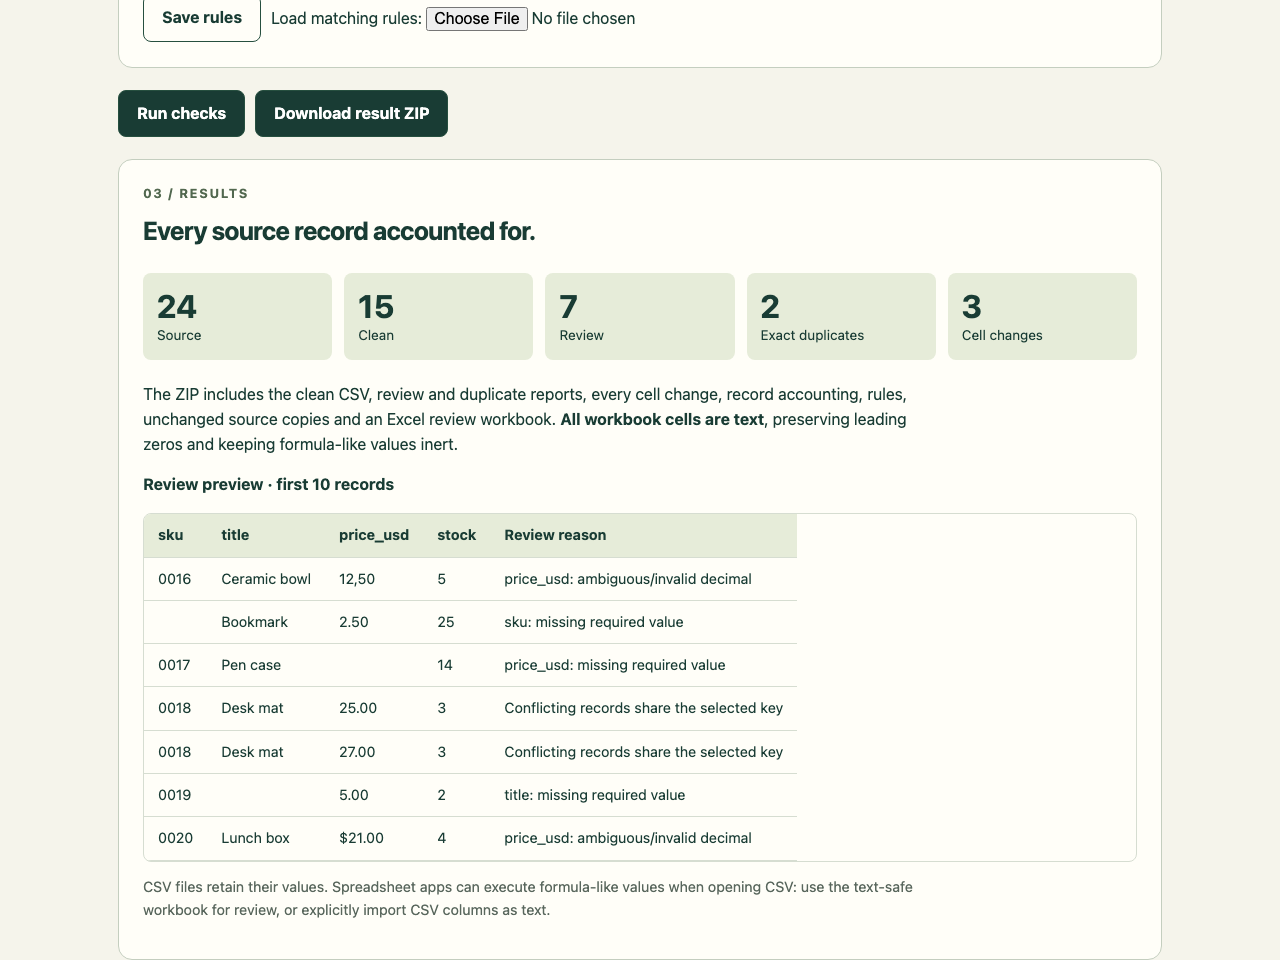Click the Cell changes card showing 3
Screen dimensions: 1280x960
pos(1042,317)
